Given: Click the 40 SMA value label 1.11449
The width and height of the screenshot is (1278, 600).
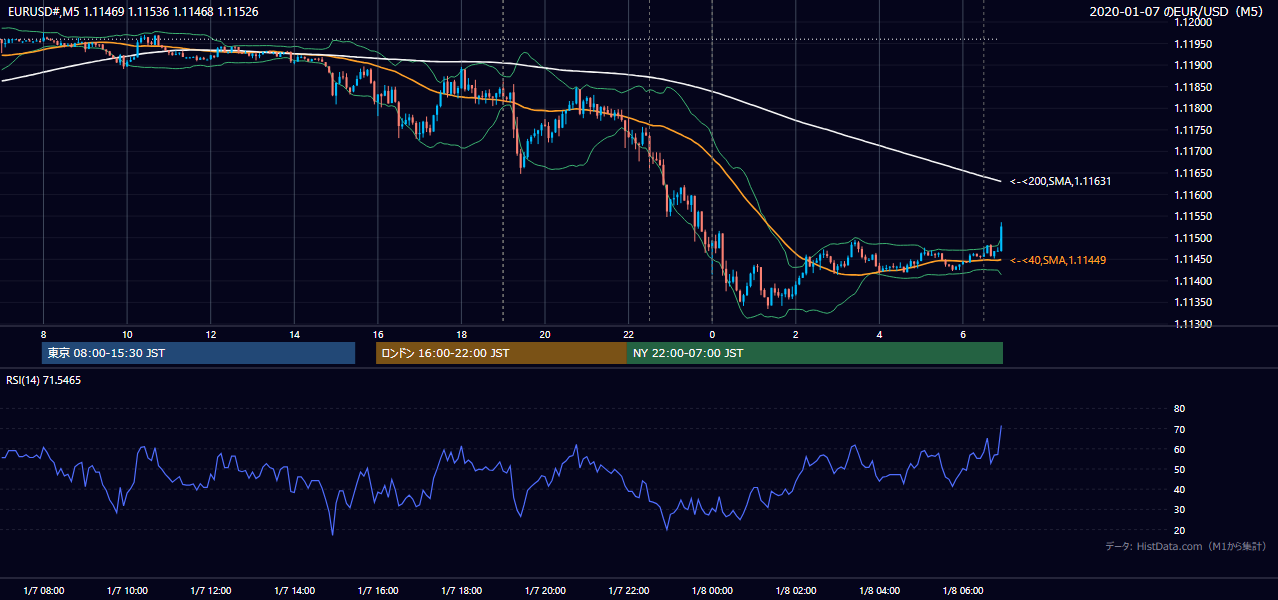Looking at the screenshot, I should 1058,260.
